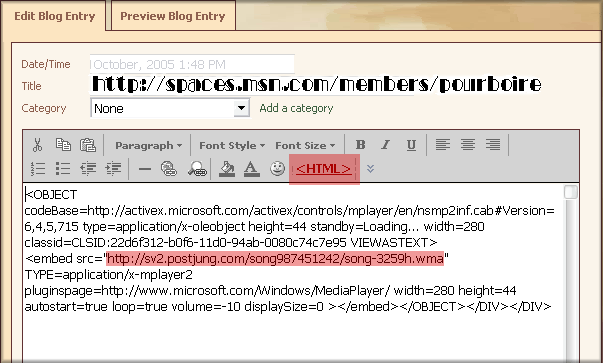Choose font text color
Image resolution: width=603 pixels, height=363 pixels.
[252, 169]
